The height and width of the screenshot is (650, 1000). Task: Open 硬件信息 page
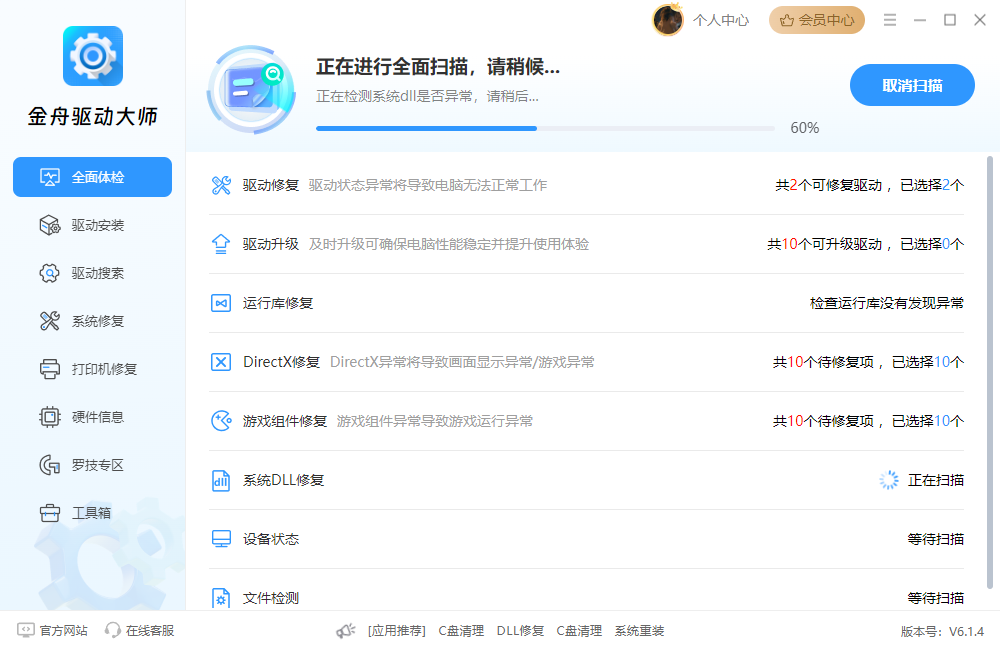[92, 417]
